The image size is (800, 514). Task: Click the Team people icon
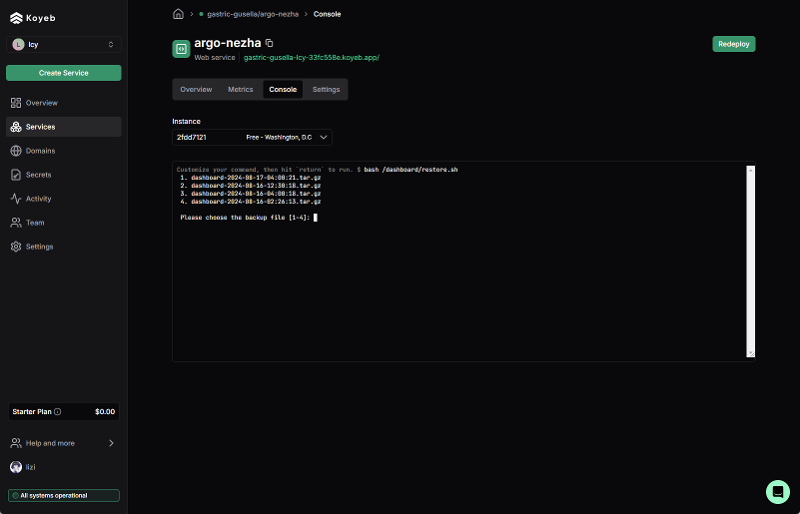tap(16, 223)
